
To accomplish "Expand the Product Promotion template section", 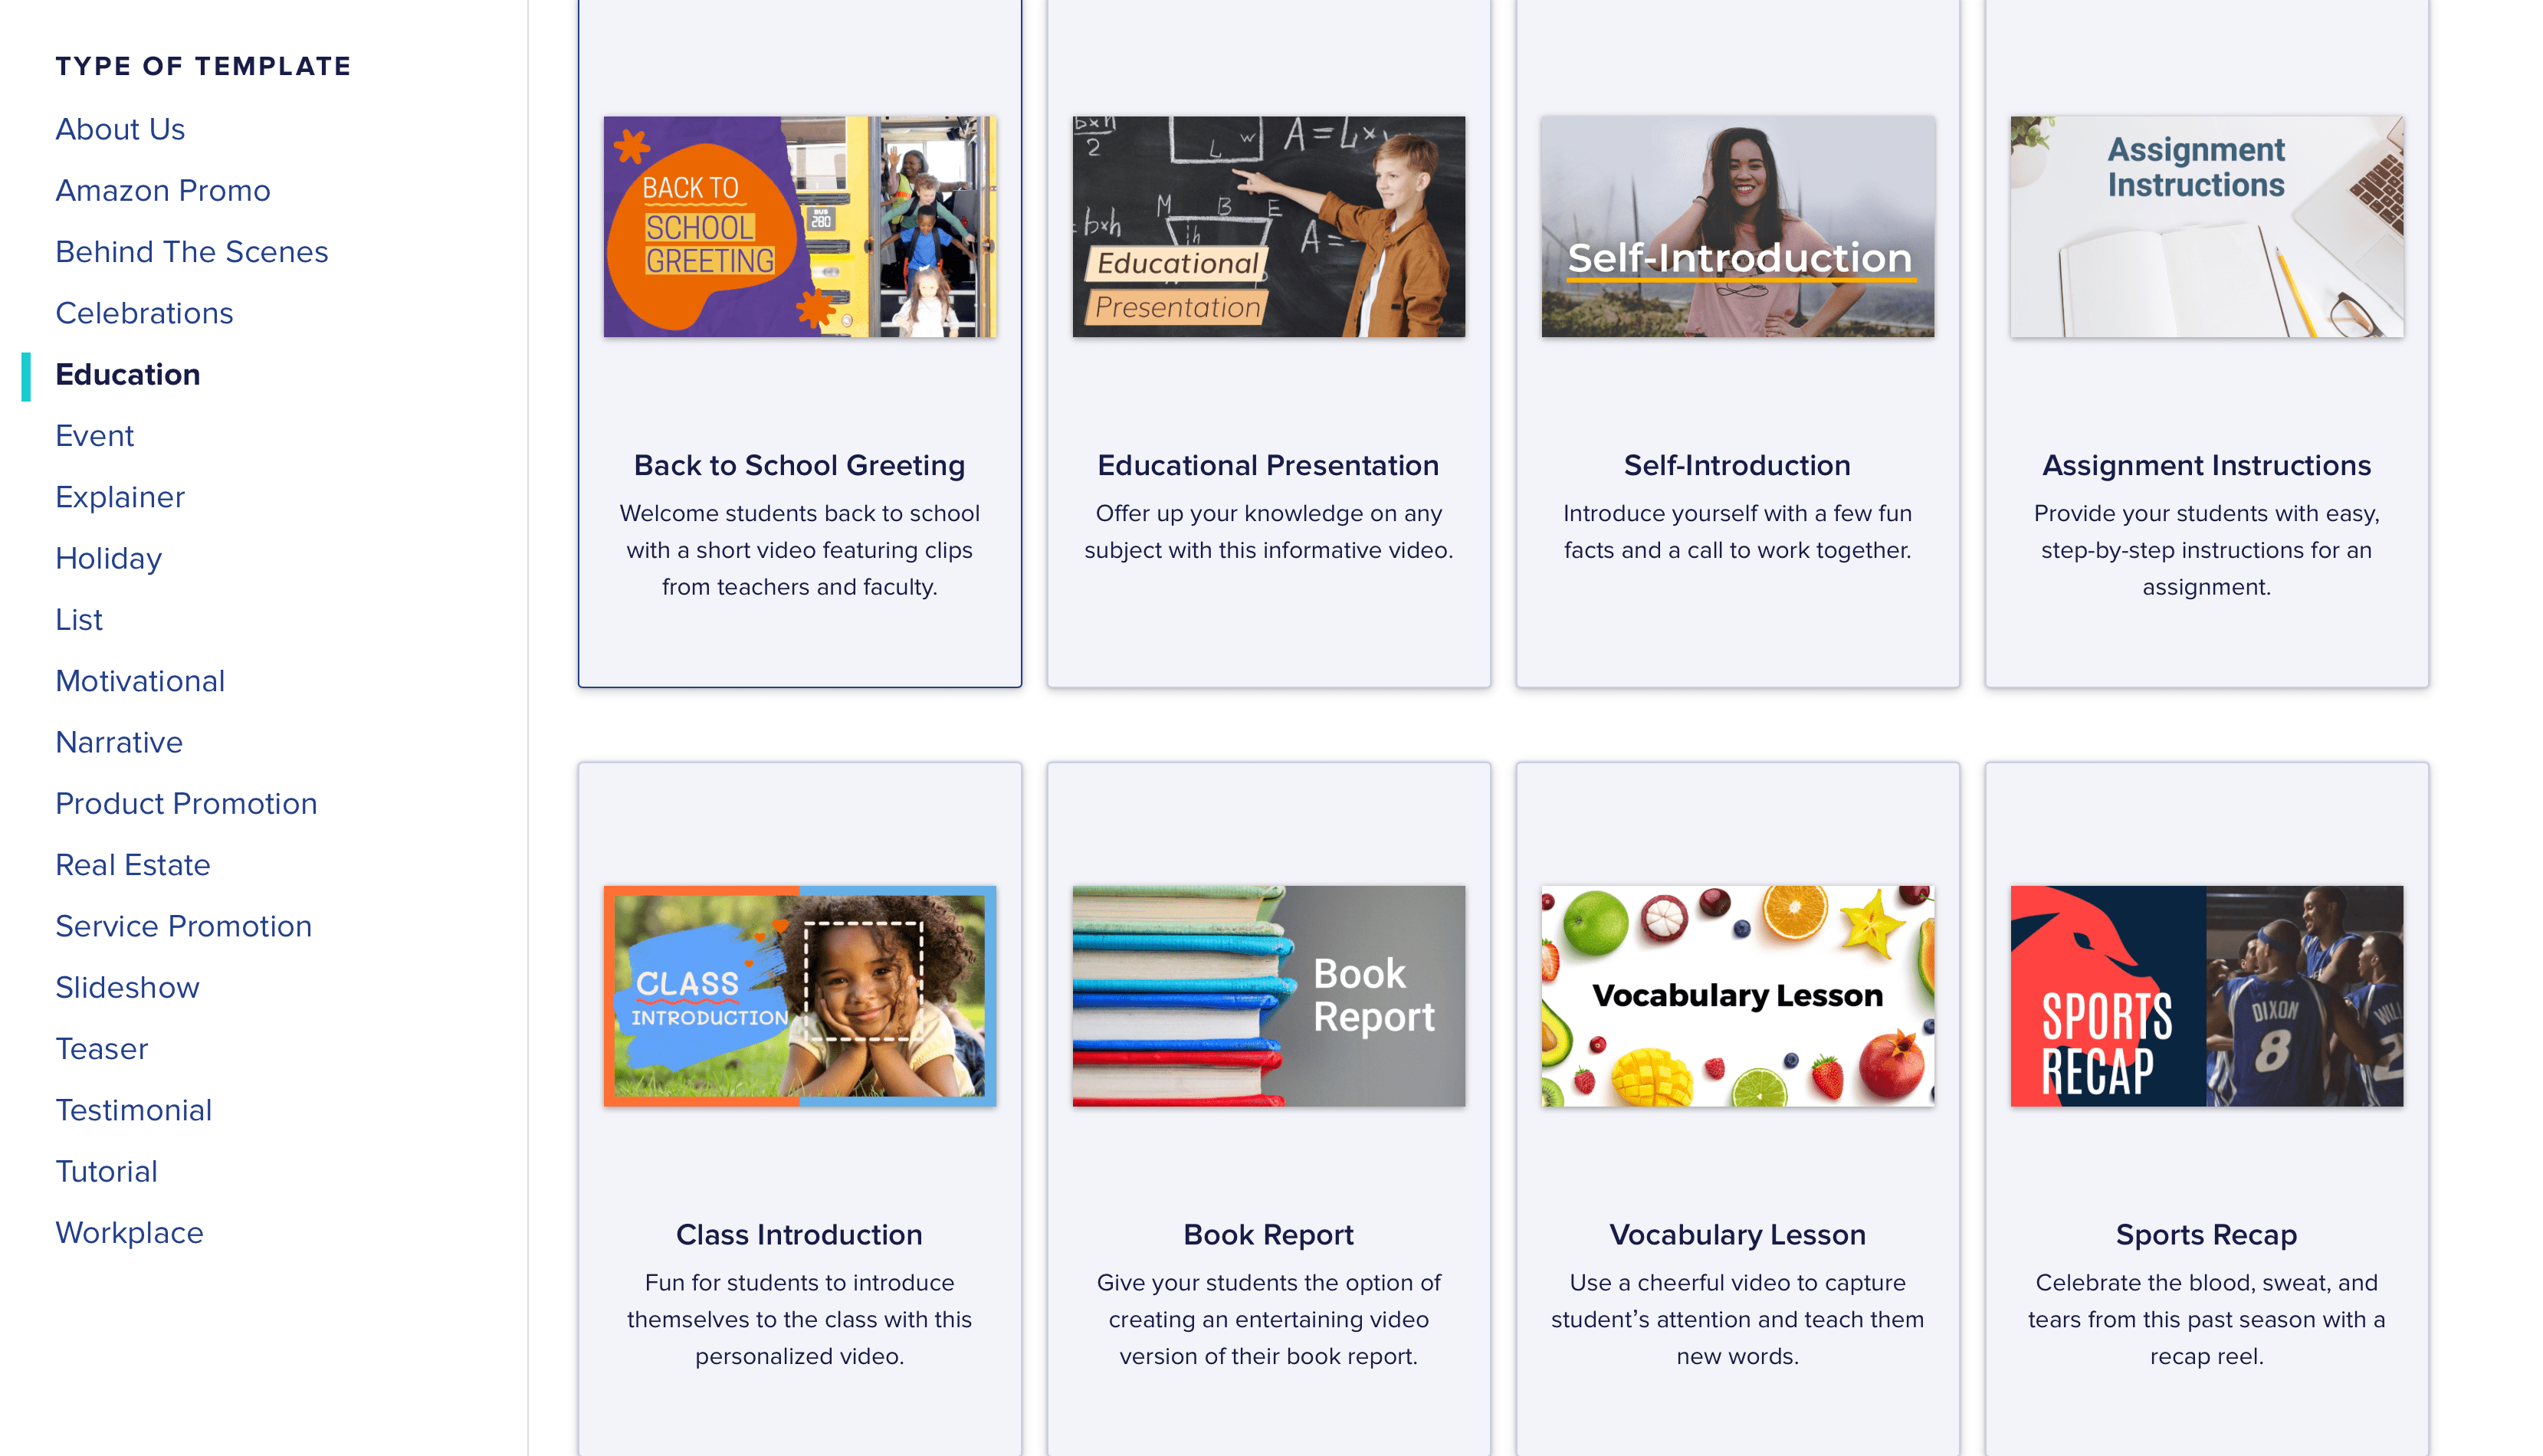I will tap(187, 803).
